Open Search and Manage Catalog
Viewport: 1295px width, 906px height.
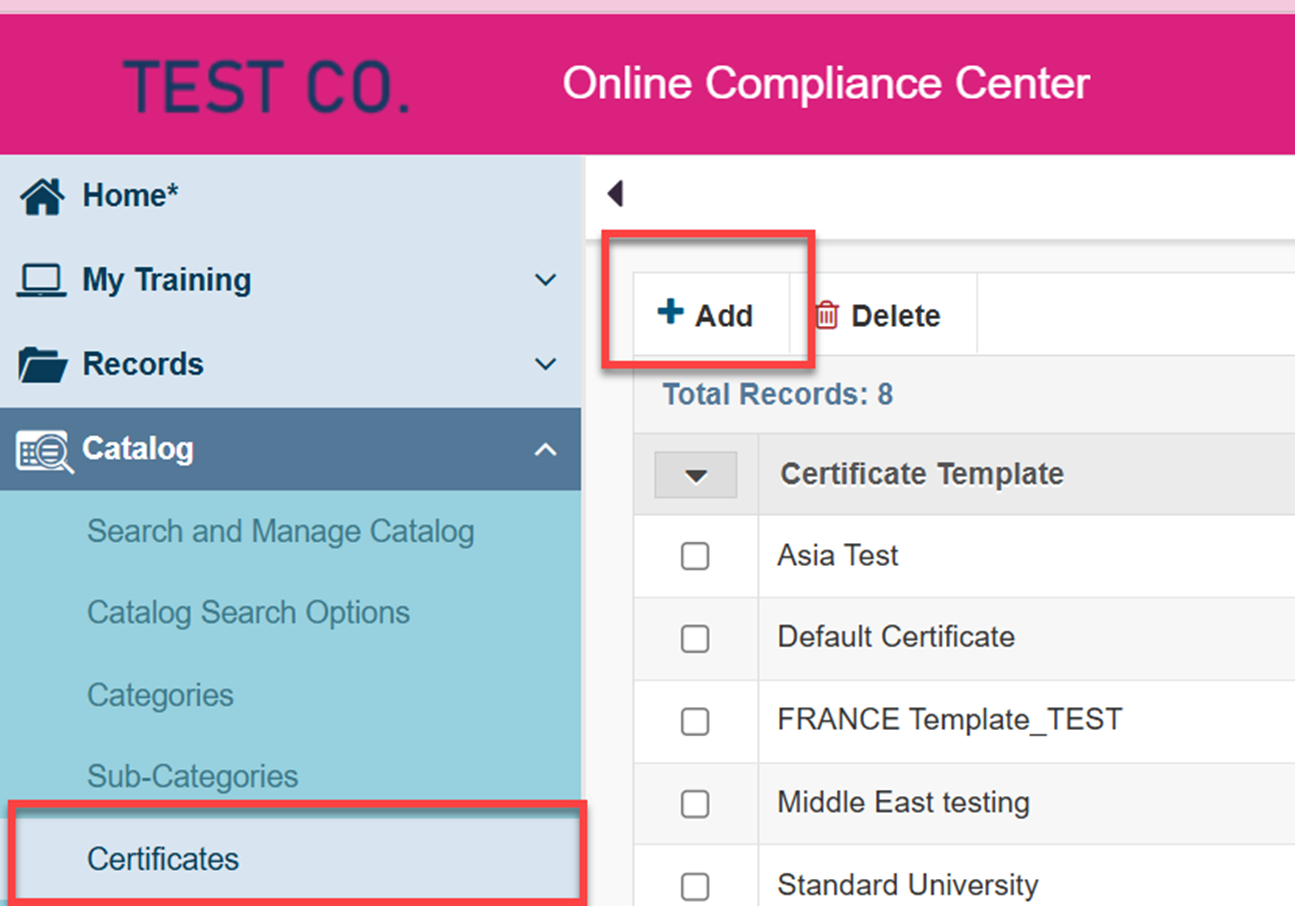280,531
